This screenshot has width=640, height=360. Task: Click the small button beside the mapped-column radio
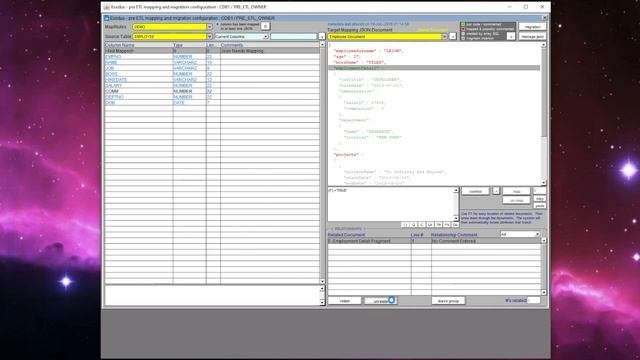pos(265,27)
